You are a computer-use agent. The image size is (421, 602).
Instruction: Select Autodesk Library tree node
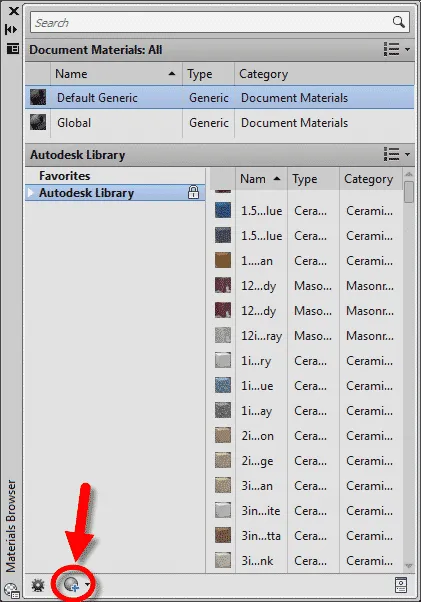tap(115, 193)
